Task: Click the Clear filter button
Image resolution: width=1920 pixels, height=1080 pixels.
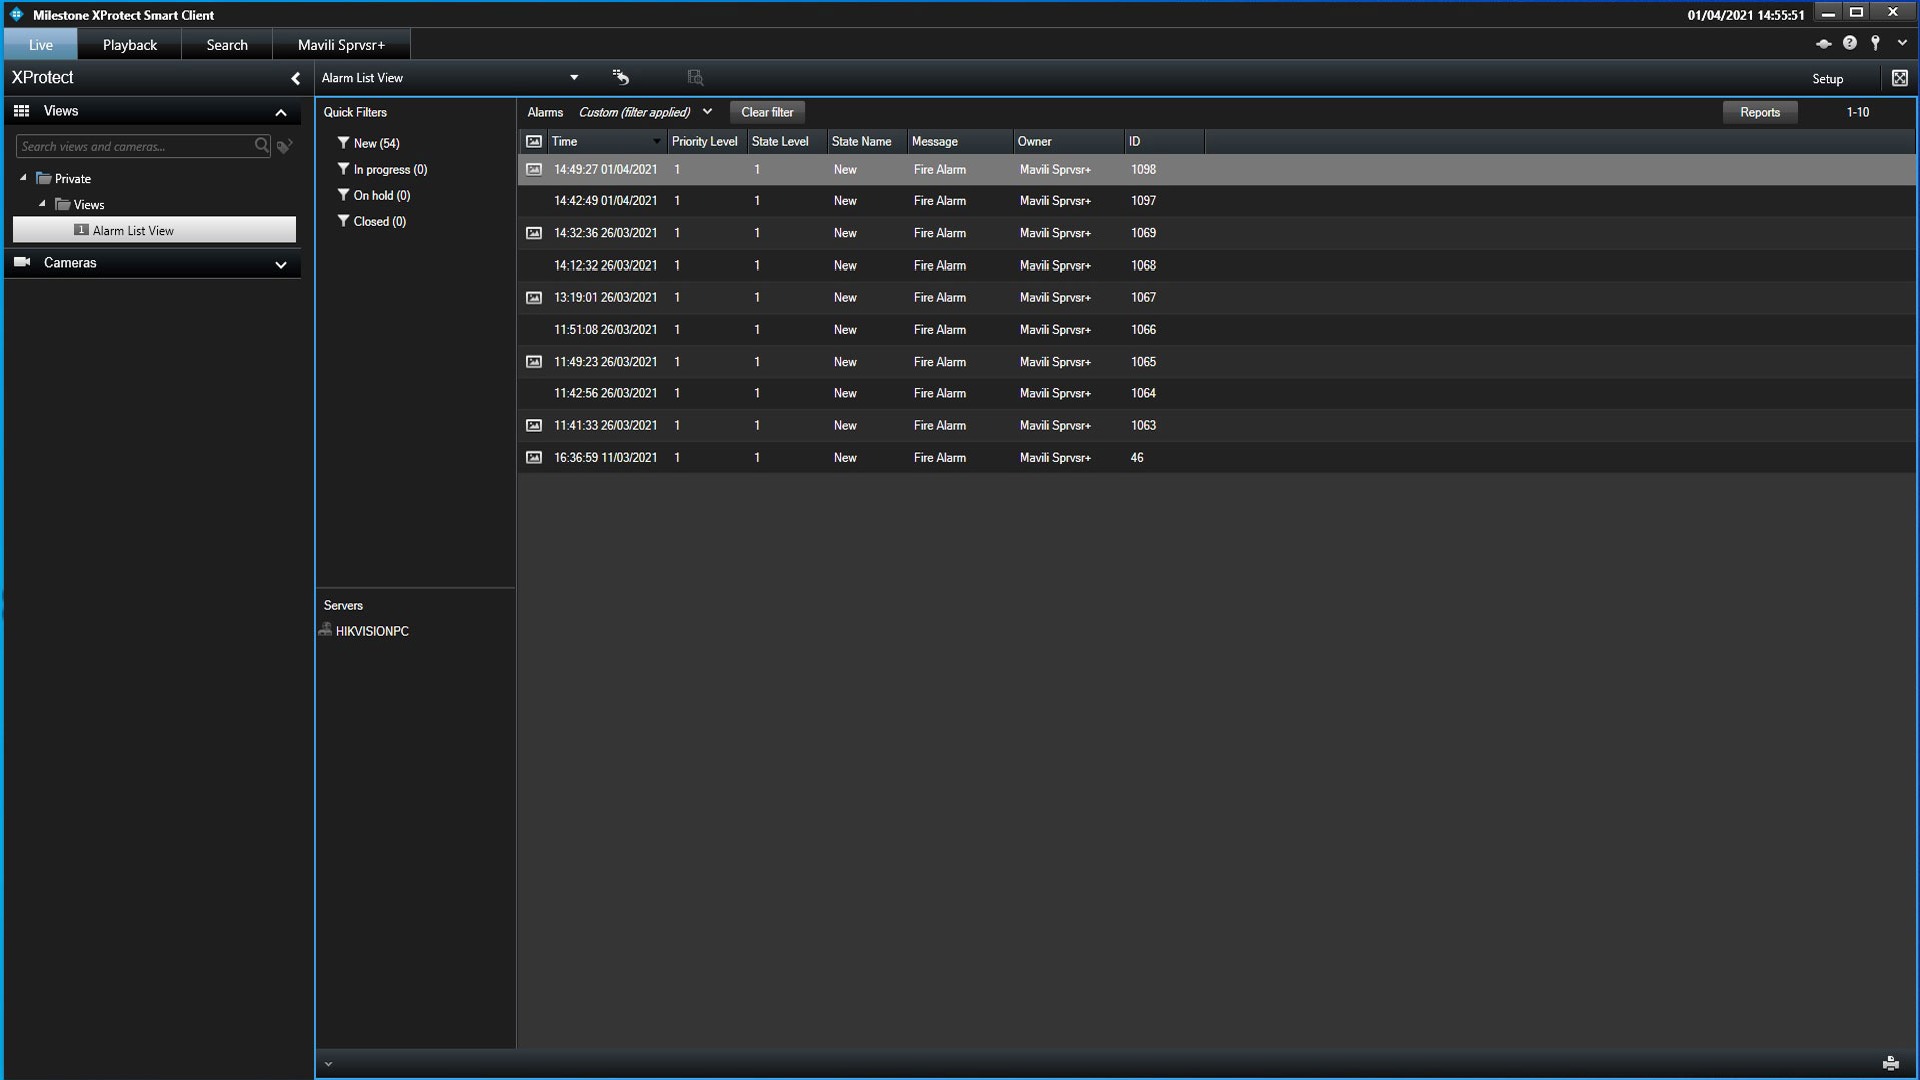Action: [767, 112]
